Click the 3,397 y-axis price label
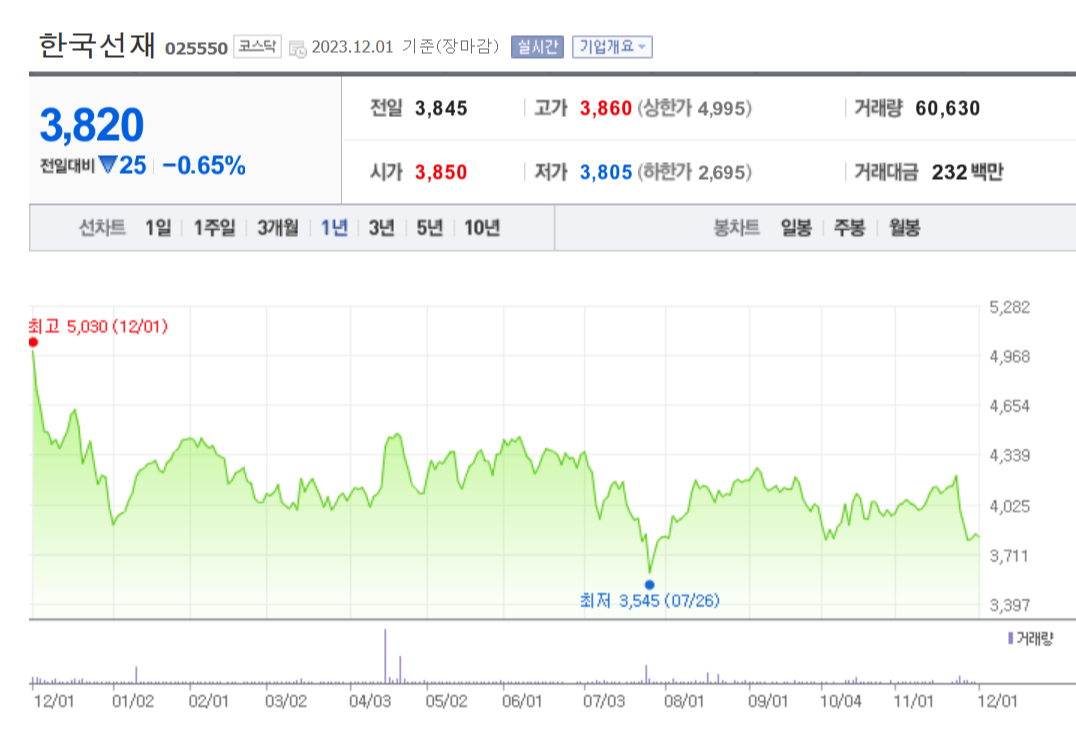The height and width of the screenshot is (739, 1076). coord(1009,605)
